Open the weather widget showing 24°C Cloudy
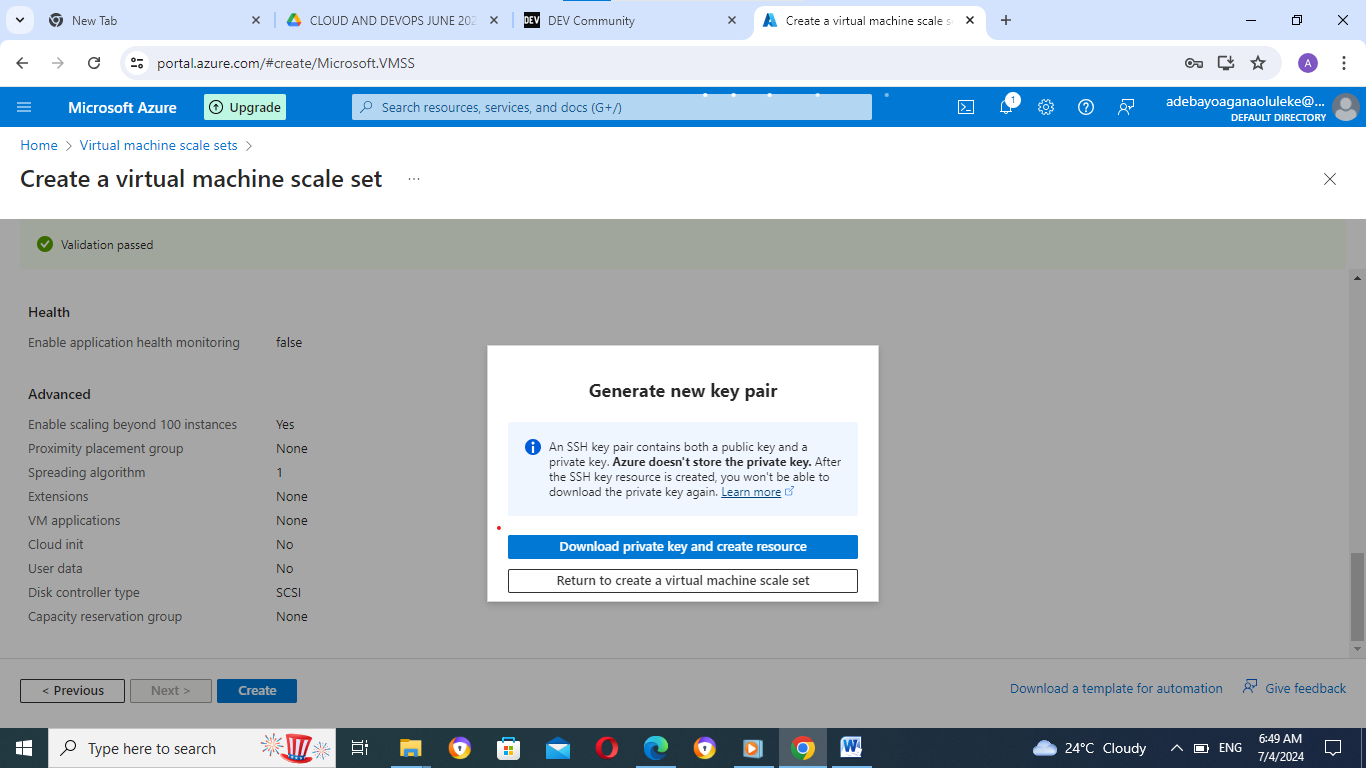This screenshot has width=1366, height=768. point(1089,748)
